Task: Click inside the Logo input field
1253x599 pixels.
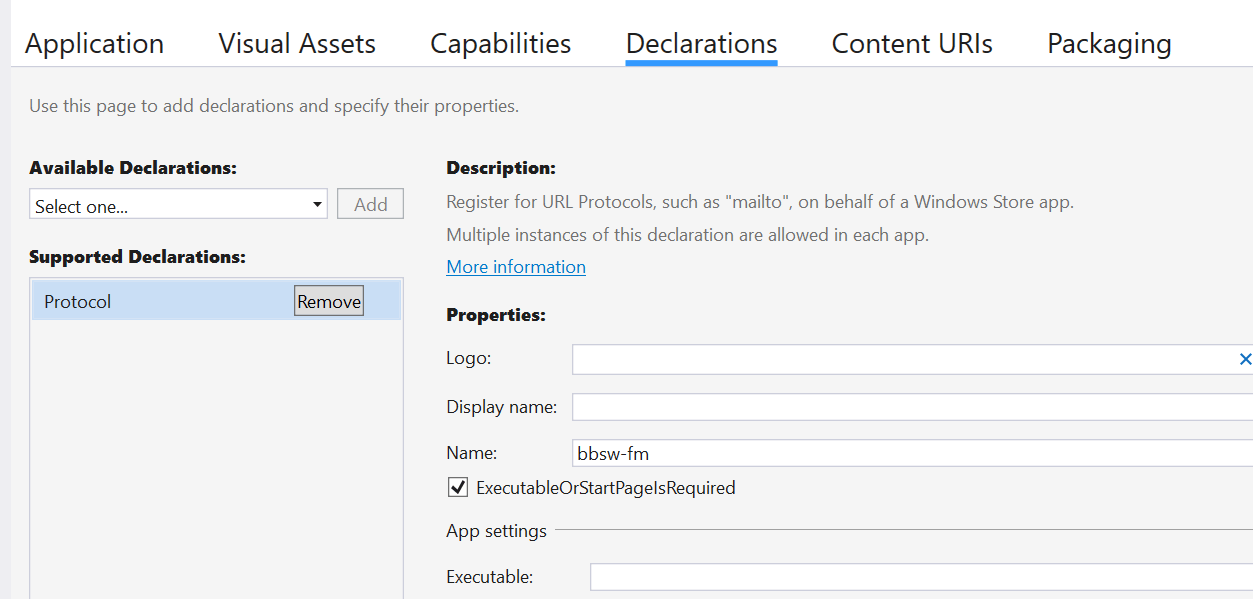Action: coord(850,358)
